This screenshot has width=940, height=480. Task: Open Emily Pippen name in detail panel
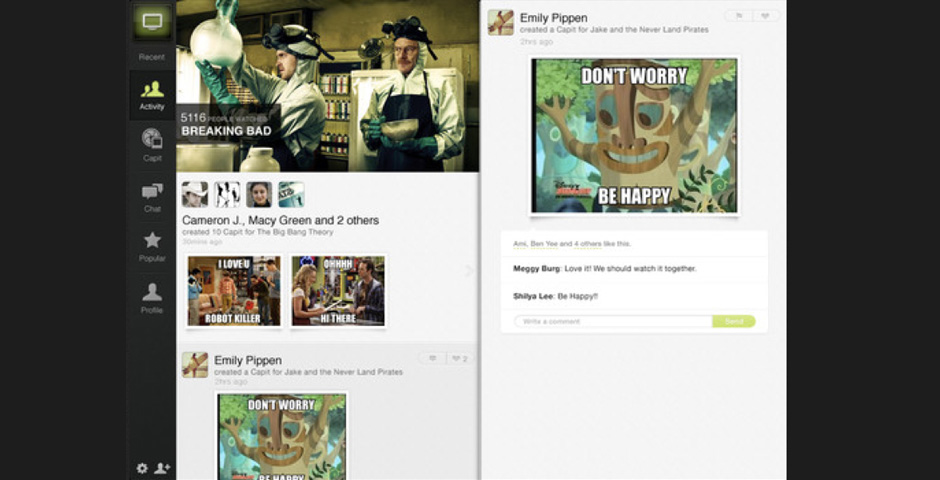(554, 18)
